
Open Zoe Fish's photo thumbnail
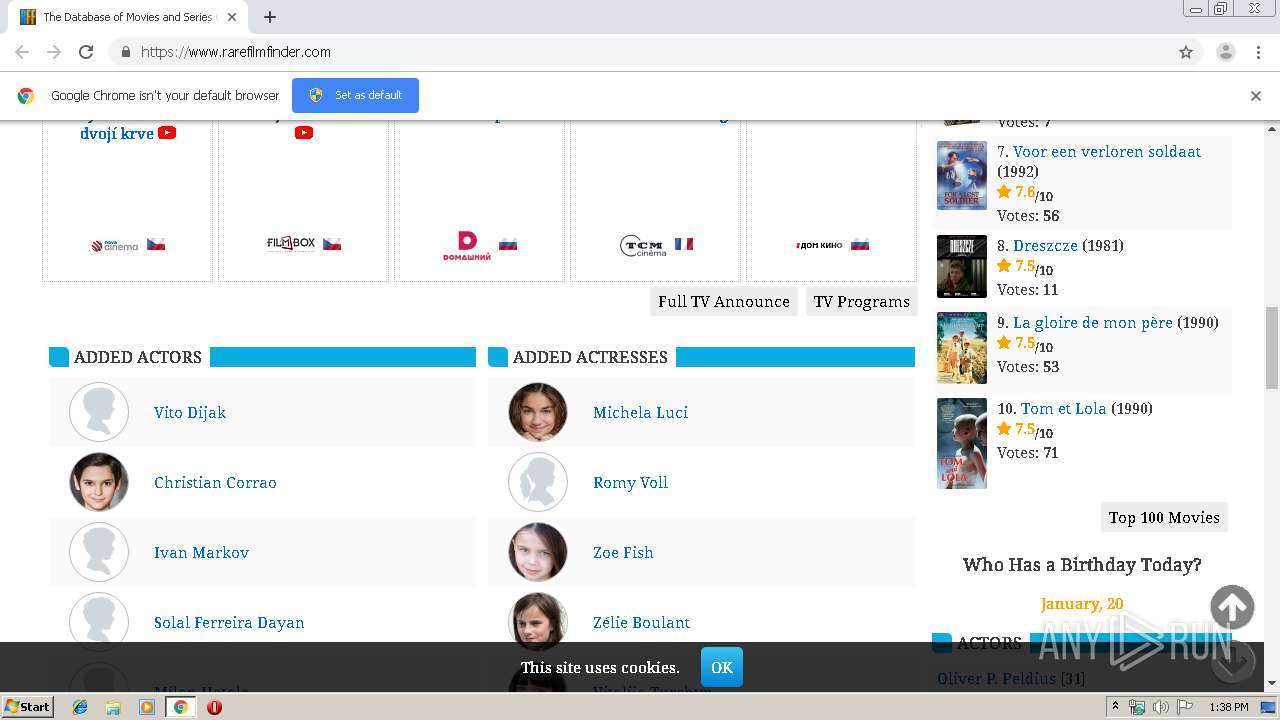pyautogui.click(x=538, y=552)
